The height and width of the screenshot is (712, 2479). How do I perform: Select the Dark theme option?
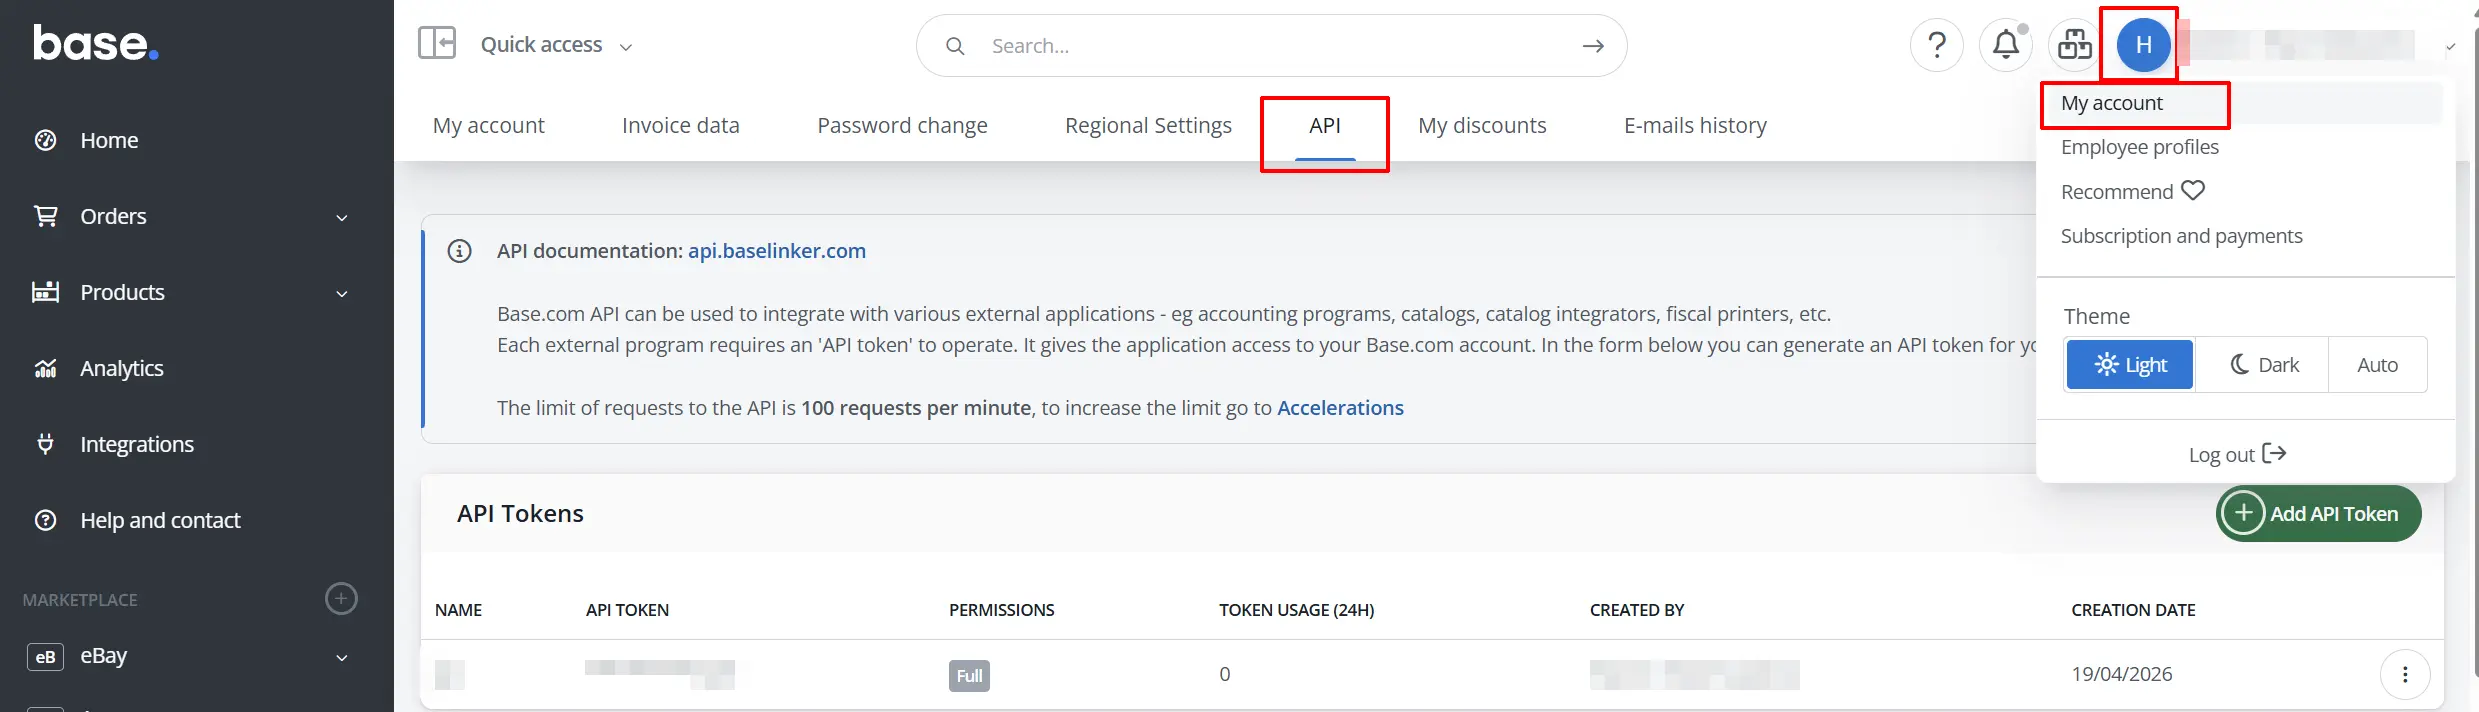click(2264, 365)
